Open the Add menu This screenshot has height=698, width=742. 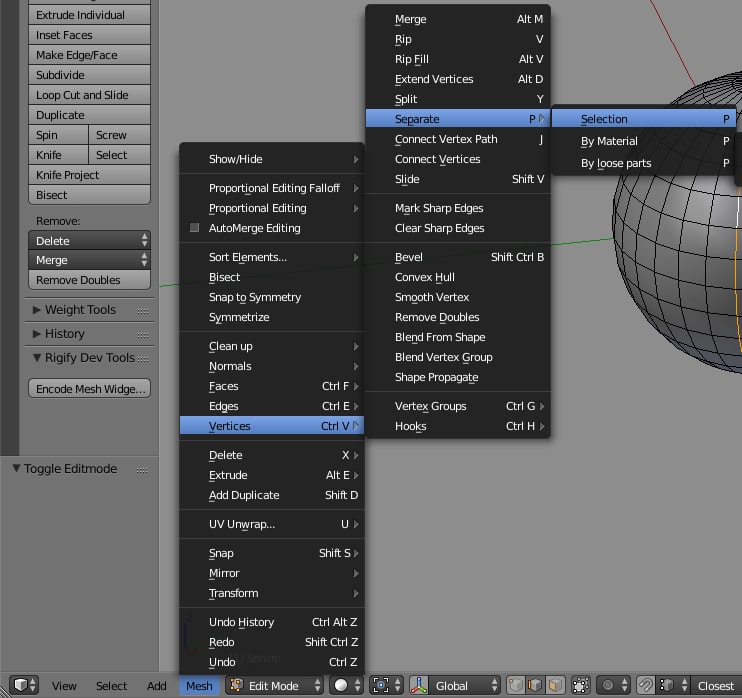tap(156, 685)
